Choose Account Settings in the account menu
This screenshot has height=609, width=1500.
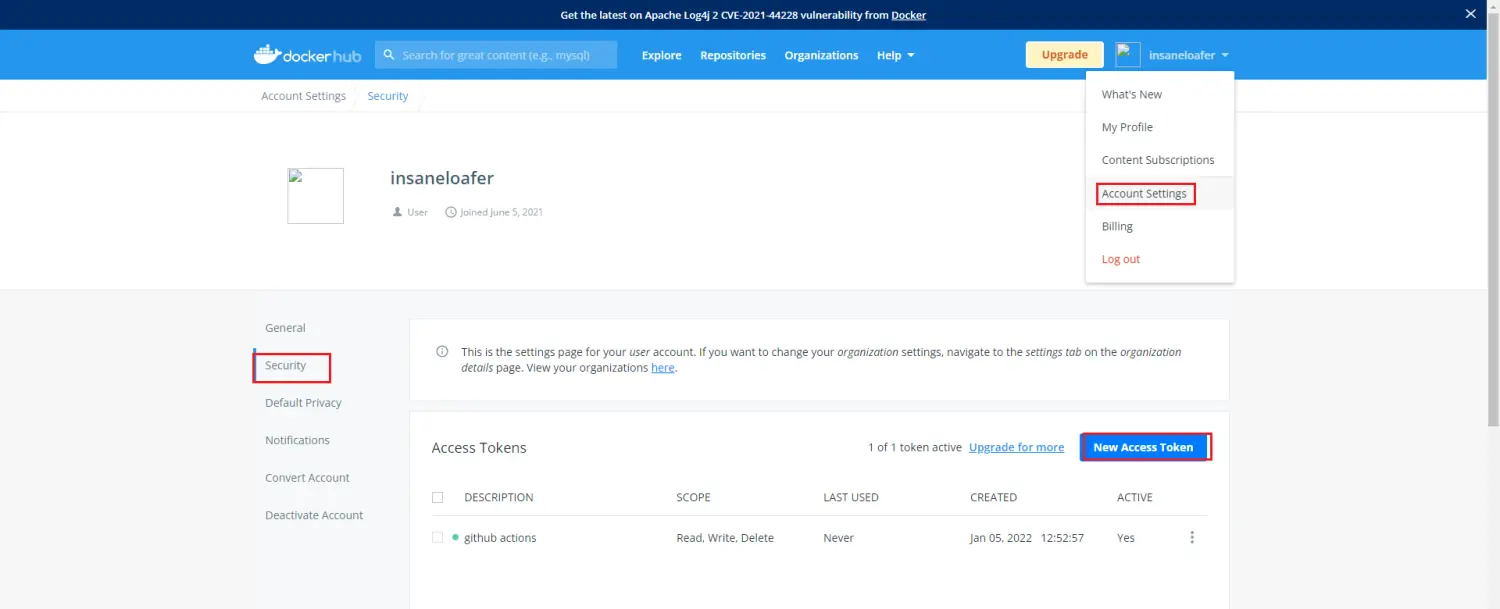tap(1160, 193)
